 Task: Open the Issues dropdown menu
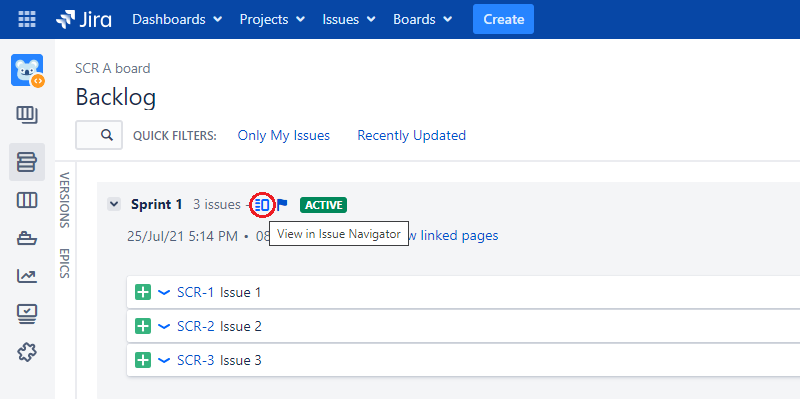(349, 19)
